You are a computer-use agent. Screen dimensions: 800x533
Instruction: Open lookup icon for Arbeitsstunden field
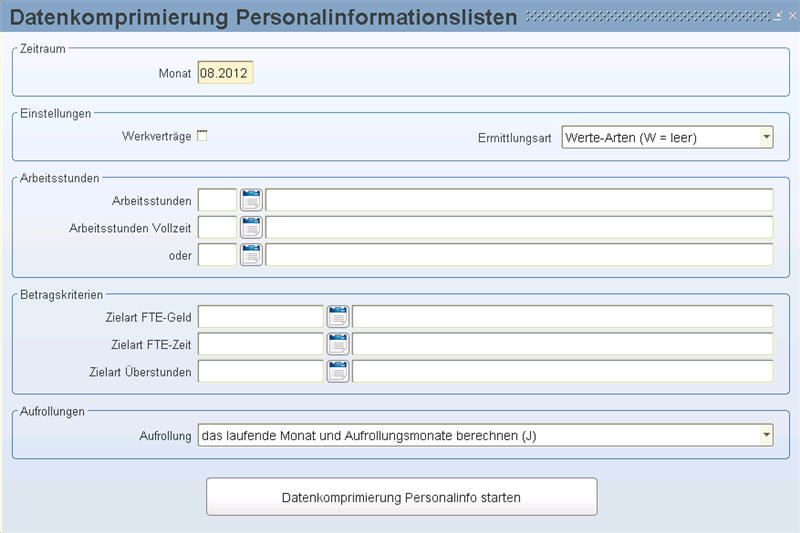click(x=251, y=200)
